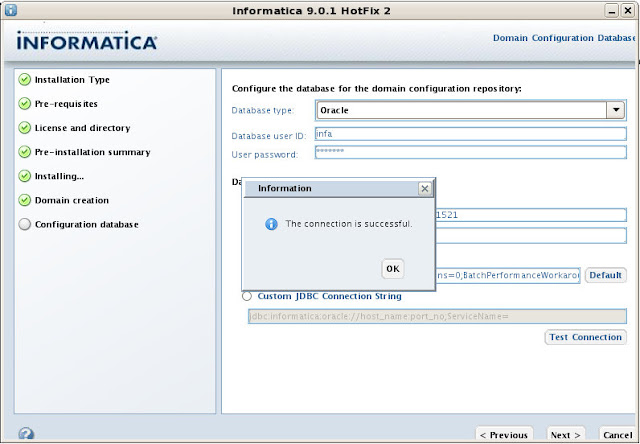Click the Test Connection button
The height and width of the screenshot is (444, 640).
tap(585, 337)
